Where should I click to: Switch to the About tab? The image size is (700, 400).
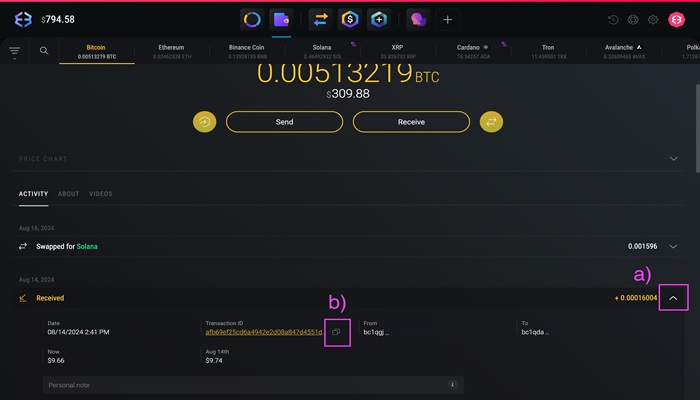tap(68, 194)
